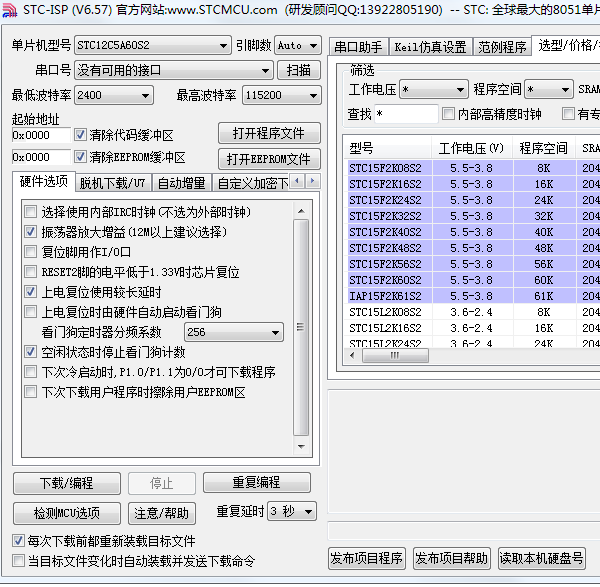
Task: Click the STC-ISP app icon in title bar
Action: click(9, 9)
